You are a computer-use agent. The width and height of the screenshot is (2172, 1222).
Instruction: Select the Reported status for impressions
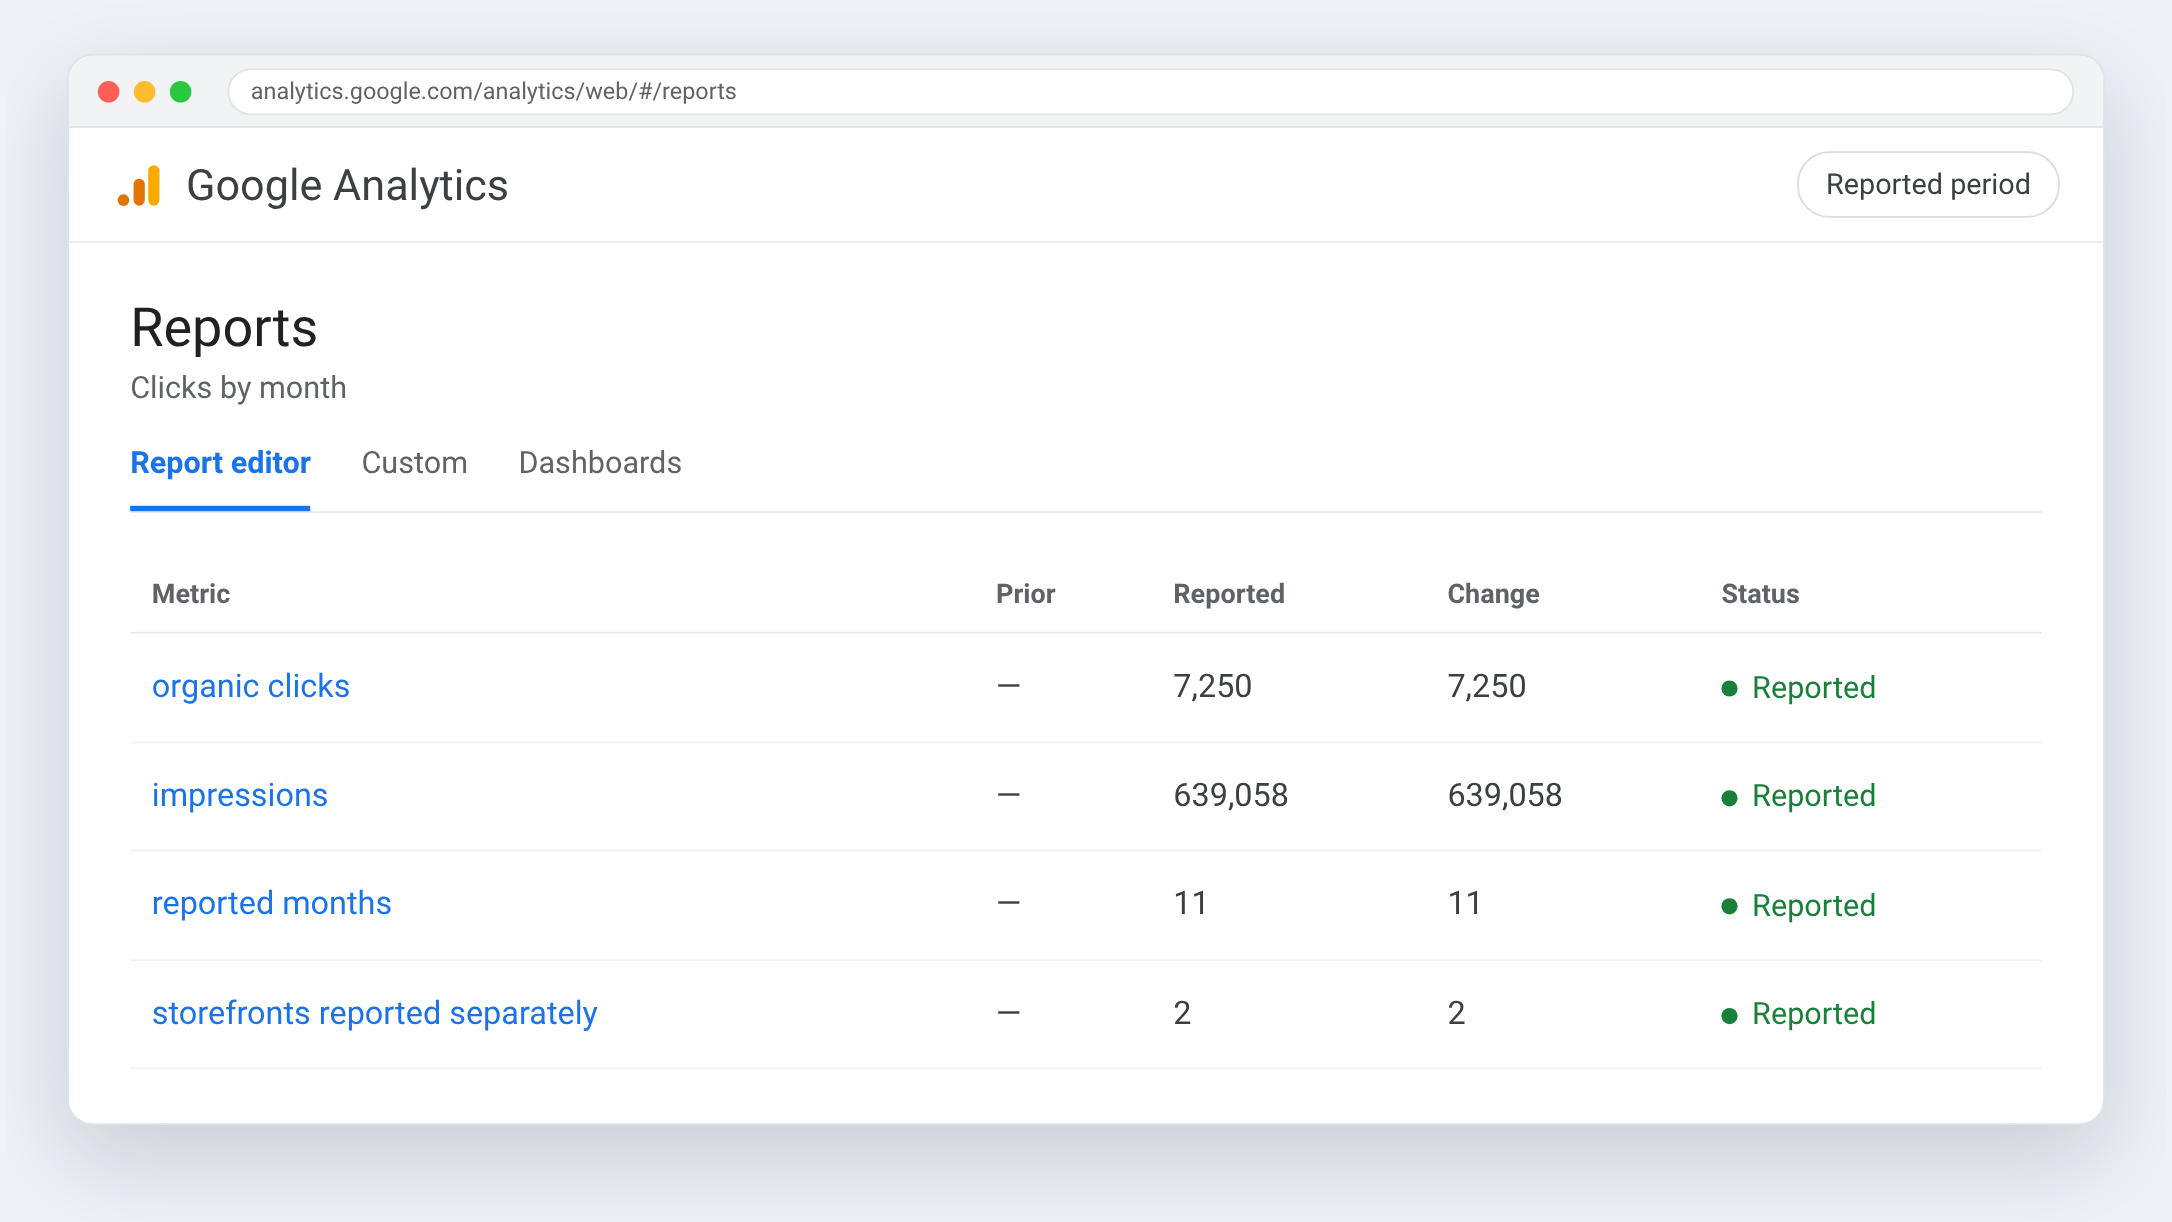tap(1798, 796)
